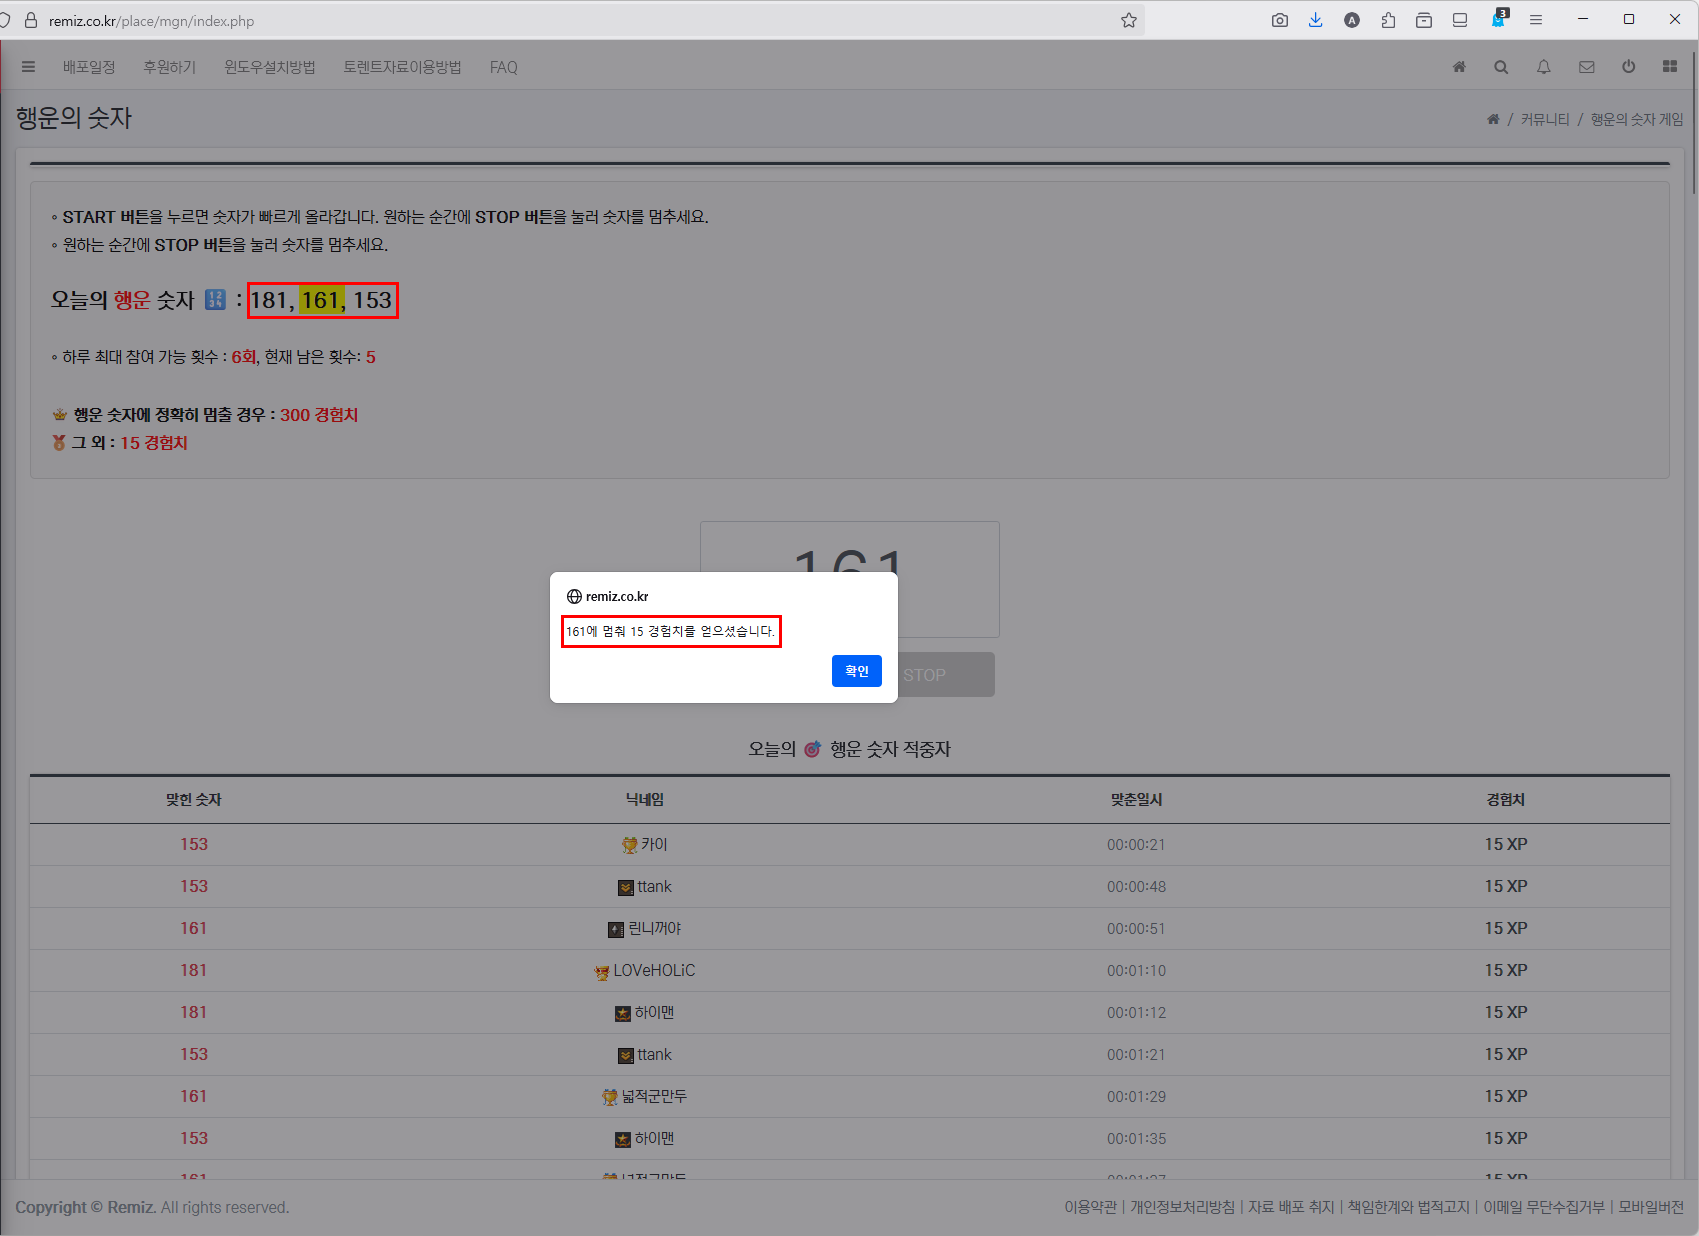Click the site lock security icon
The width and height of the screenshot is (1699, 1236).
31,20
